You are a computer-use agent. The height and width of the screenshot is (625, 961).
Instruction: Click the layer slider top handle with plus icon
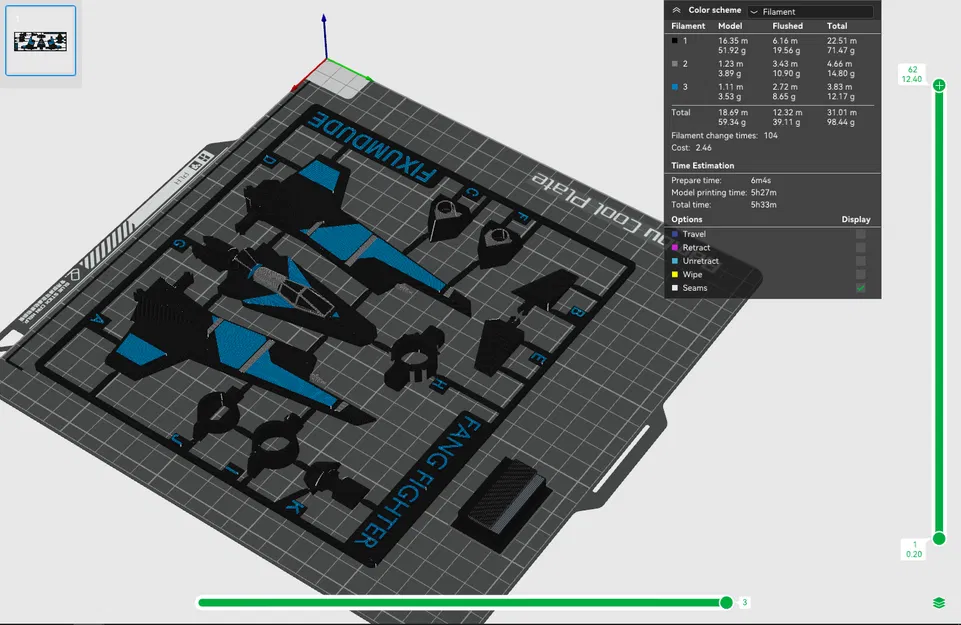coord(939,86)
